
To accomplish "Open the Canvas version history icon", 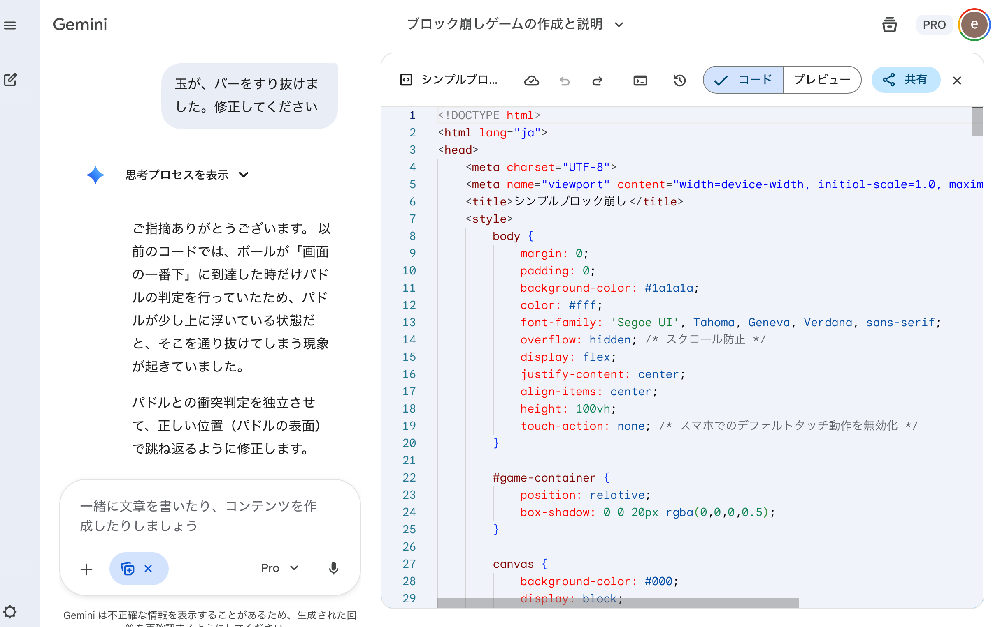I will [679, 80].
